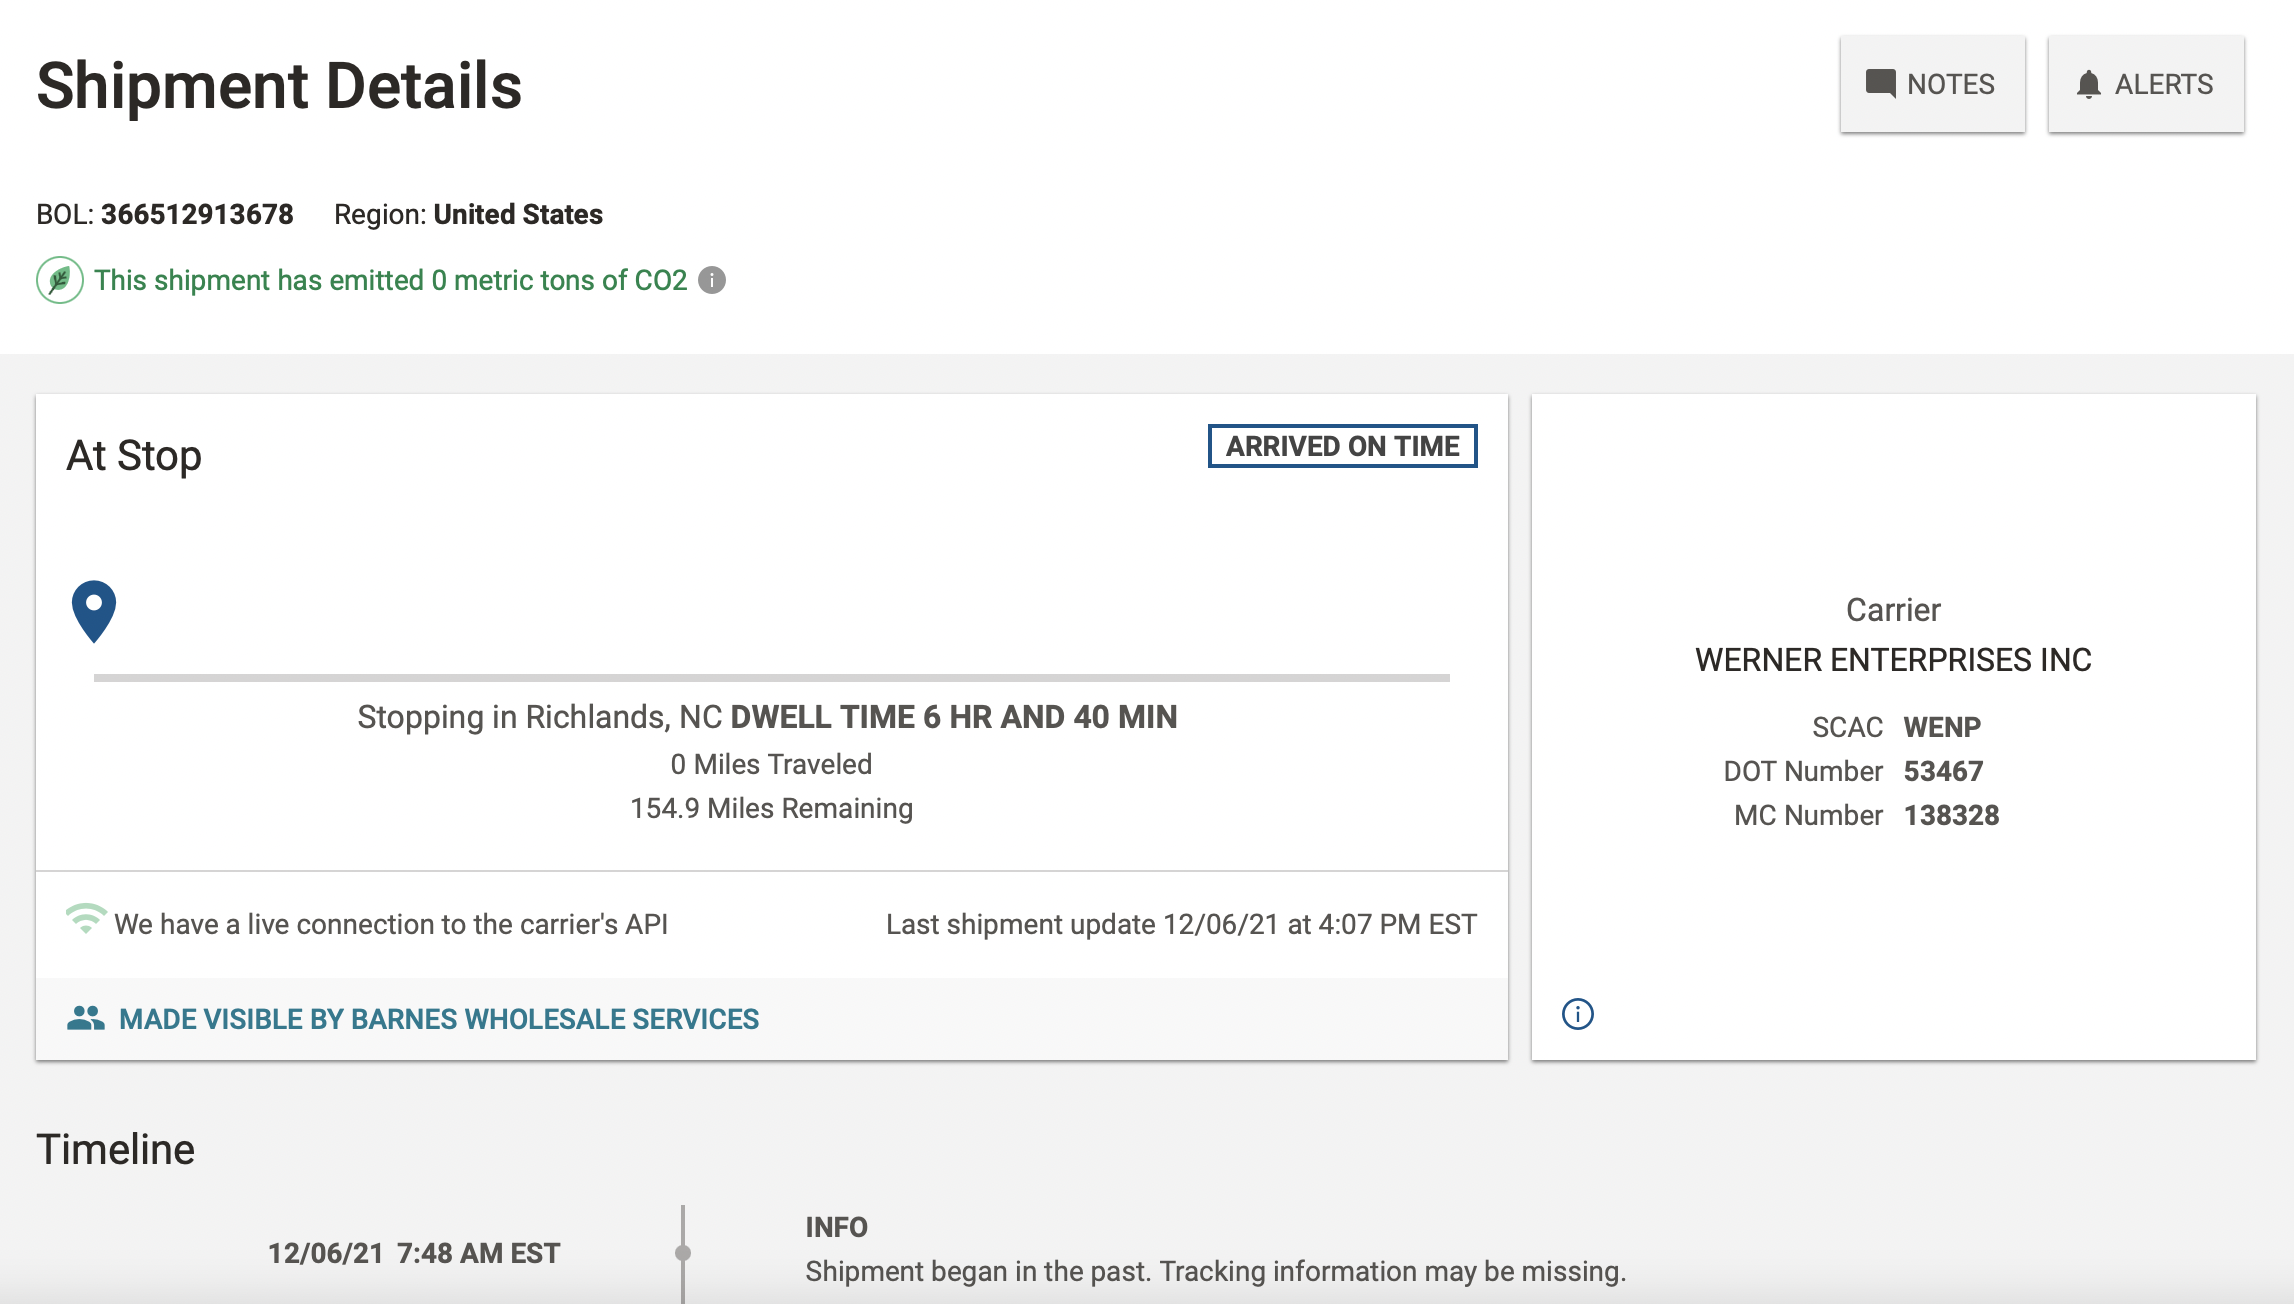Click the blue location pin marker
This screenshot has width=2294, height=1304.
tap(94, 611)
